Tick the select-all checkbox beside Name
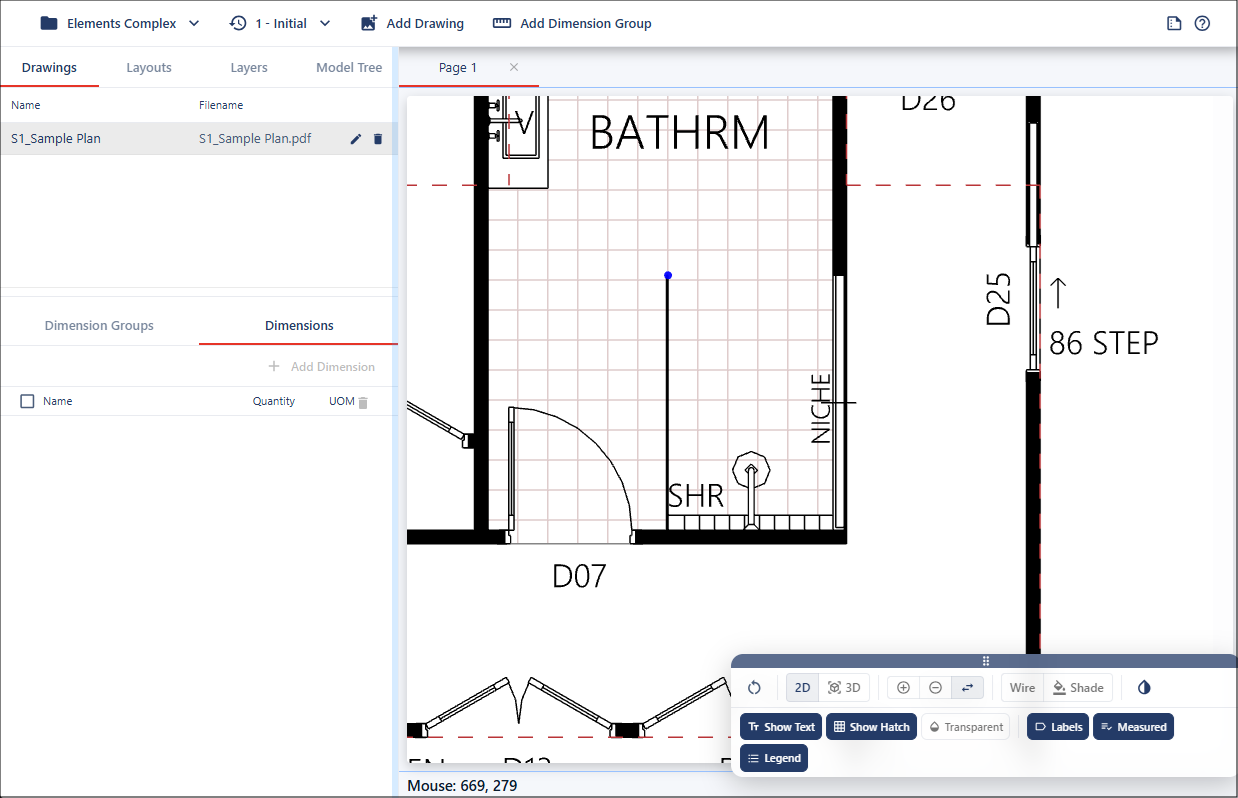 pos(27,401)
